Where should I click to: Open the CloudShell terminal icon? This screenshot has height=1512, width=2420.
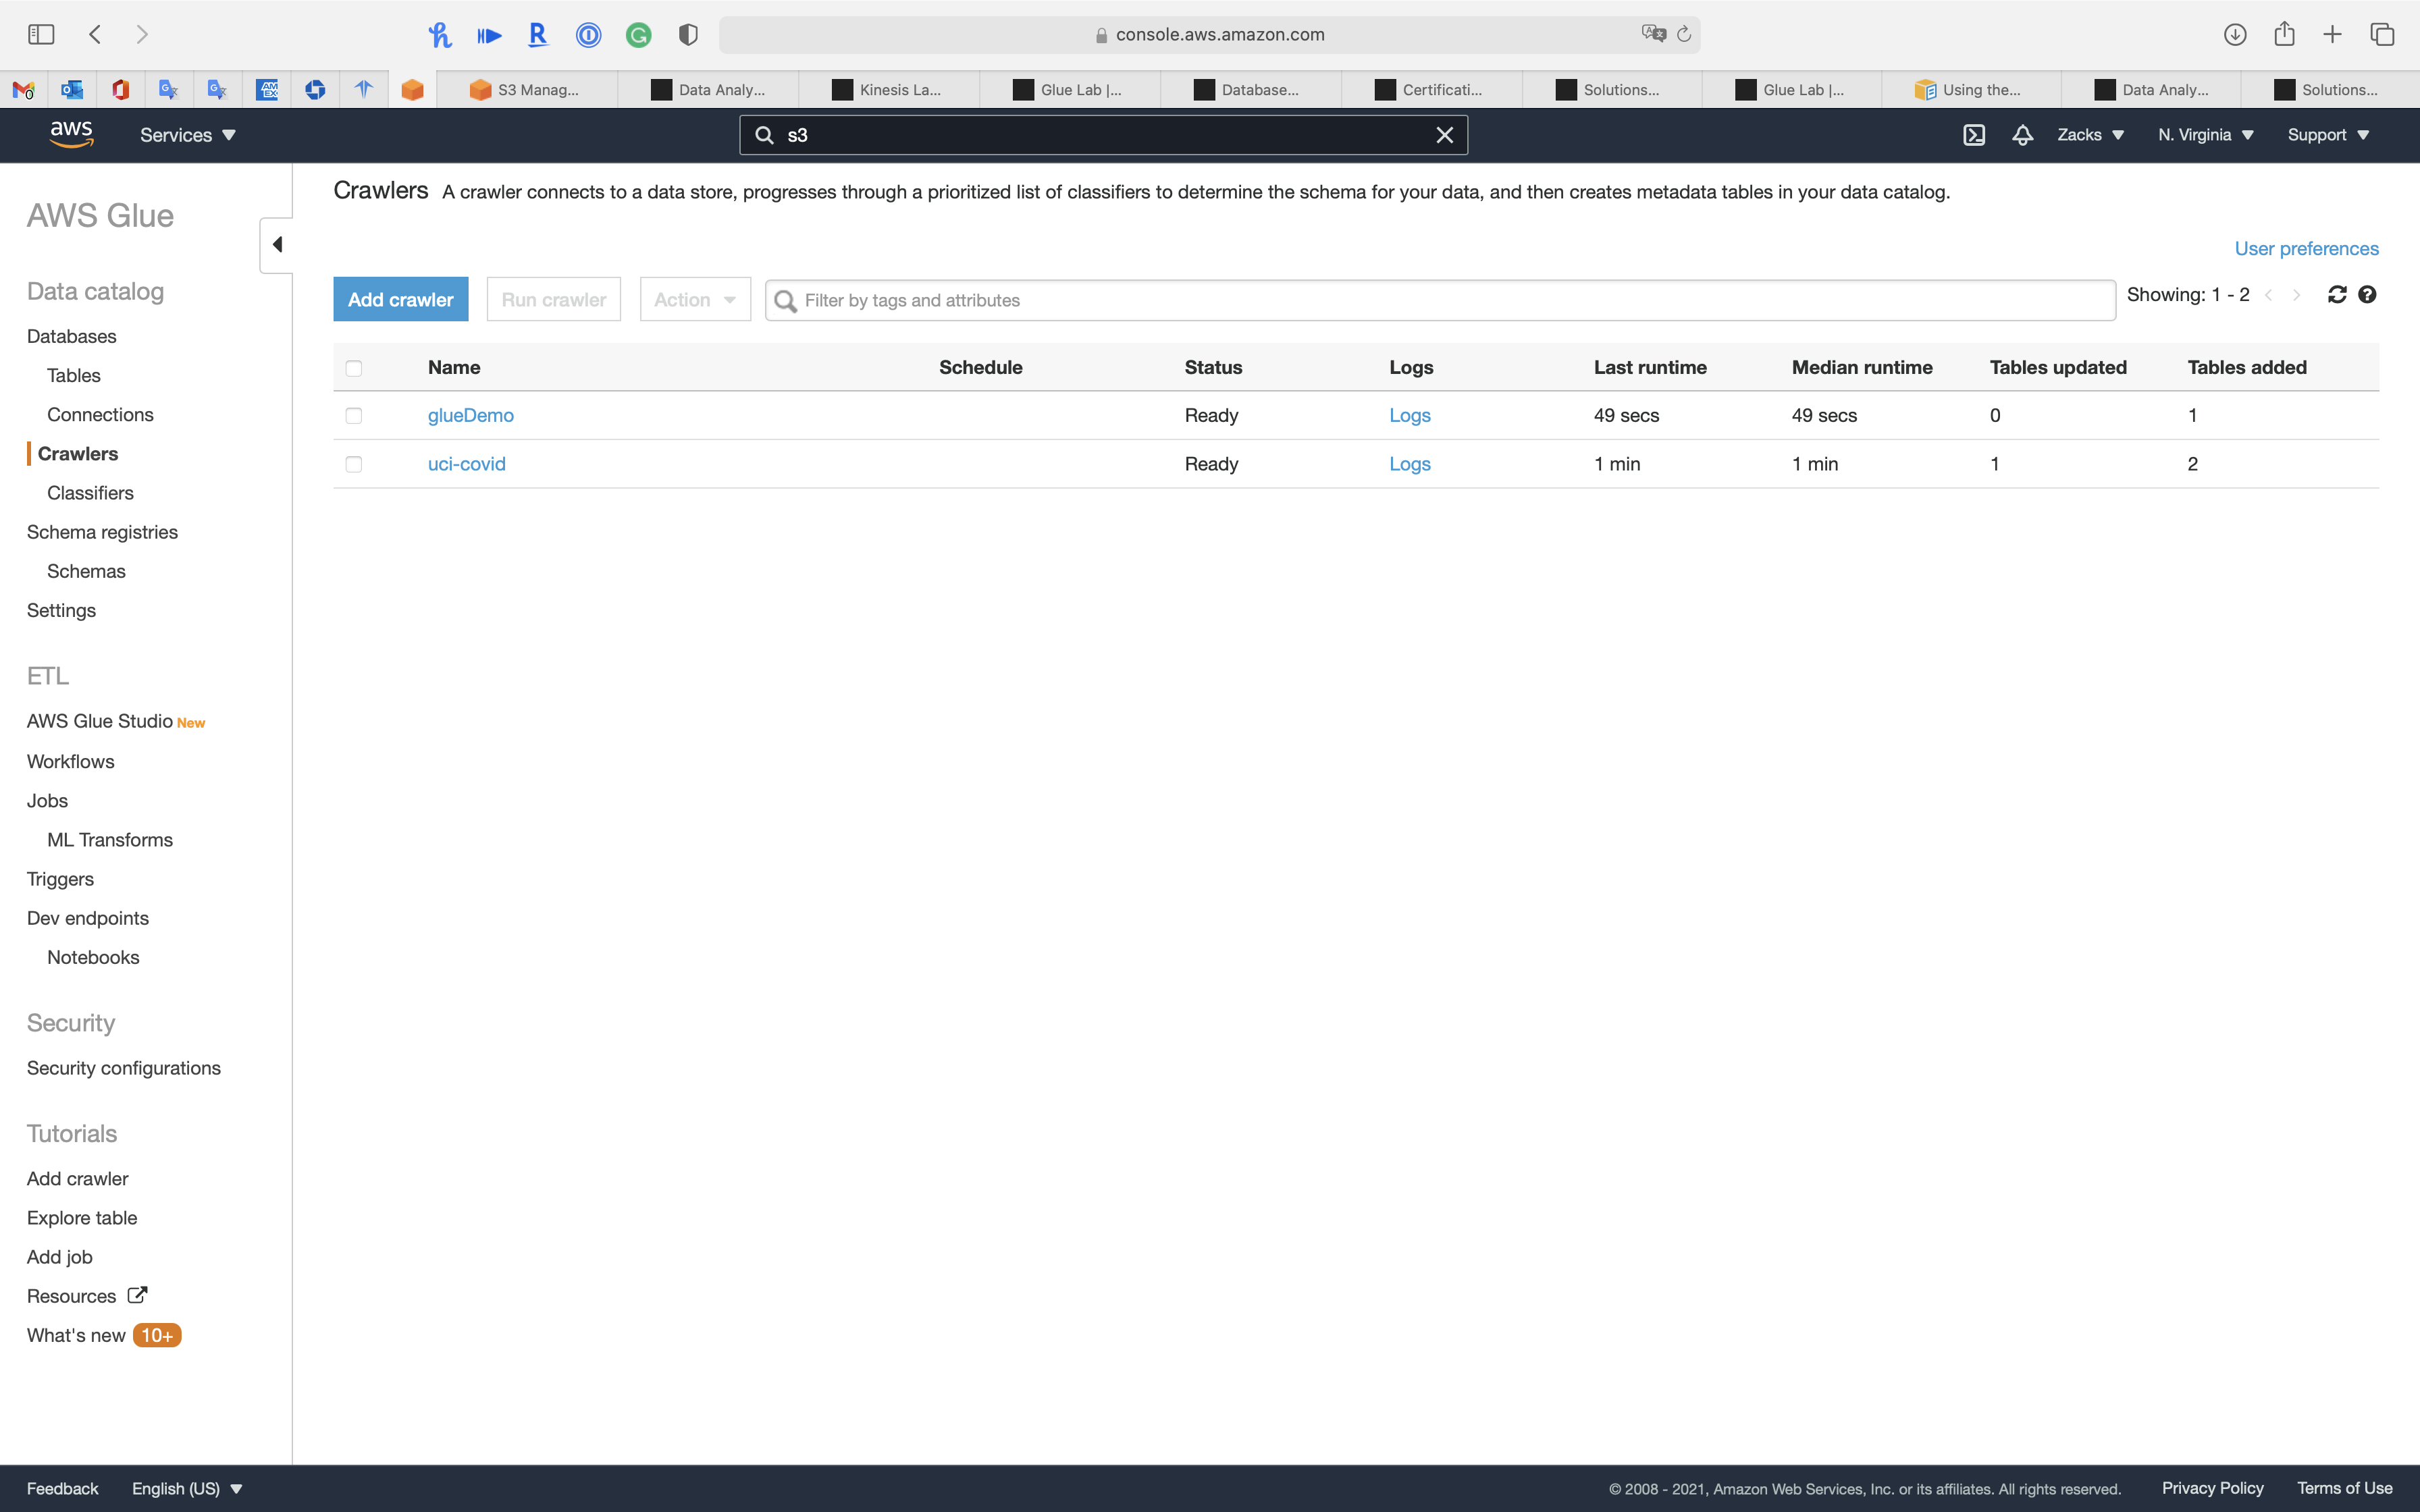click(1973, 135)
